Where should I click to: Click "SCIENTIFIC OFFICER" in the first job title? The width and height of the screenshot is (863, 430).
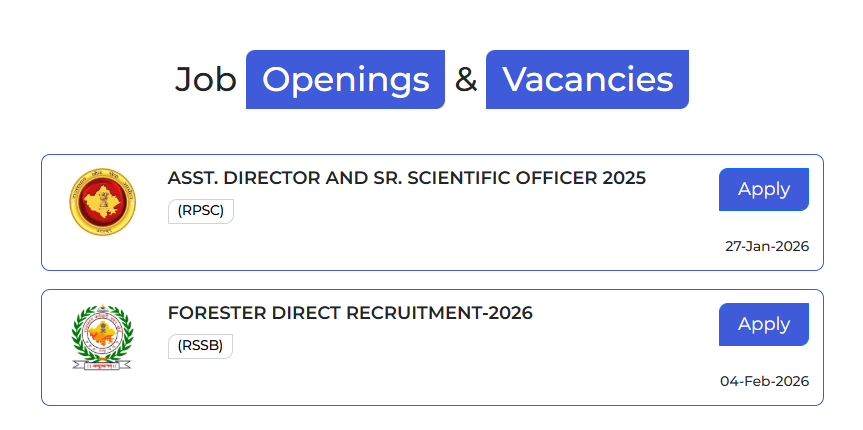pos(502,178)
